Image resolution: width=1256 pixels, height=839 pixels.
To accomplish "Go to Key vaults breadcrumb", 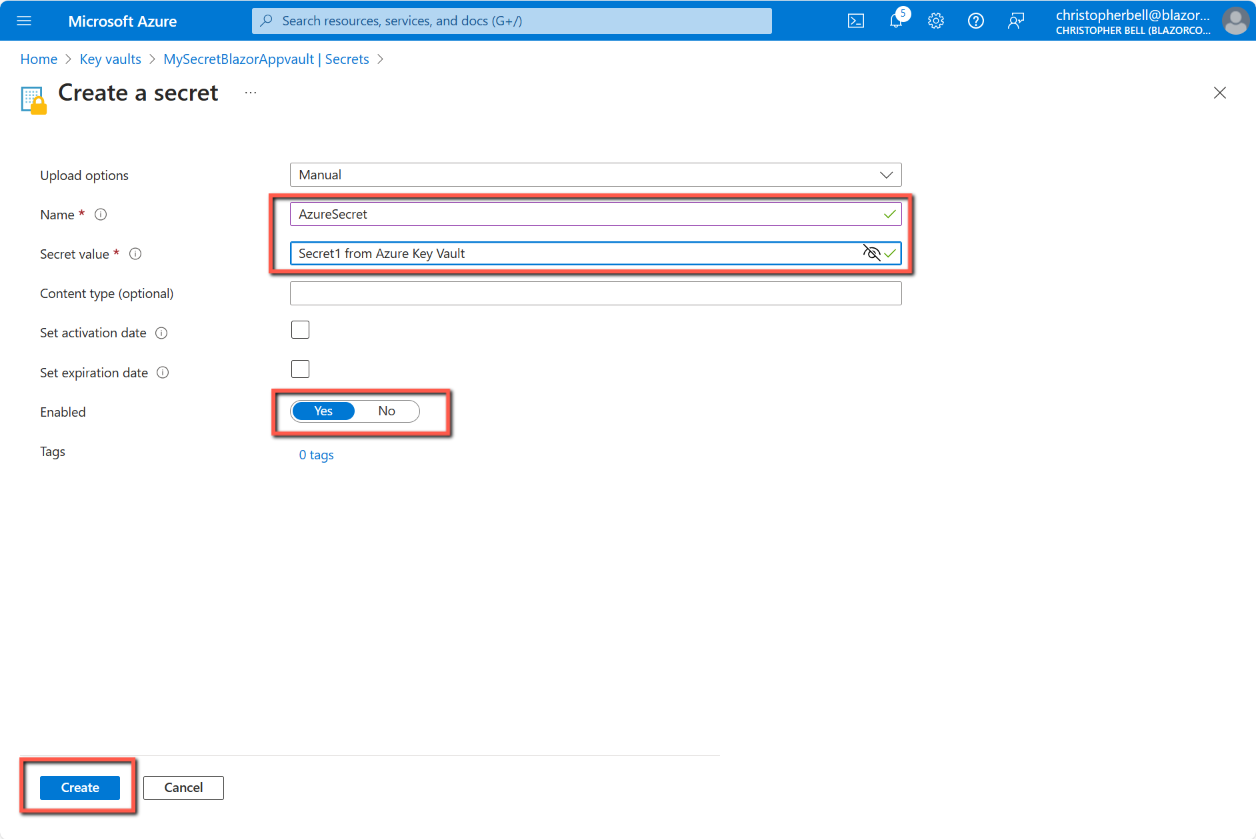I will tap(110, 59).
